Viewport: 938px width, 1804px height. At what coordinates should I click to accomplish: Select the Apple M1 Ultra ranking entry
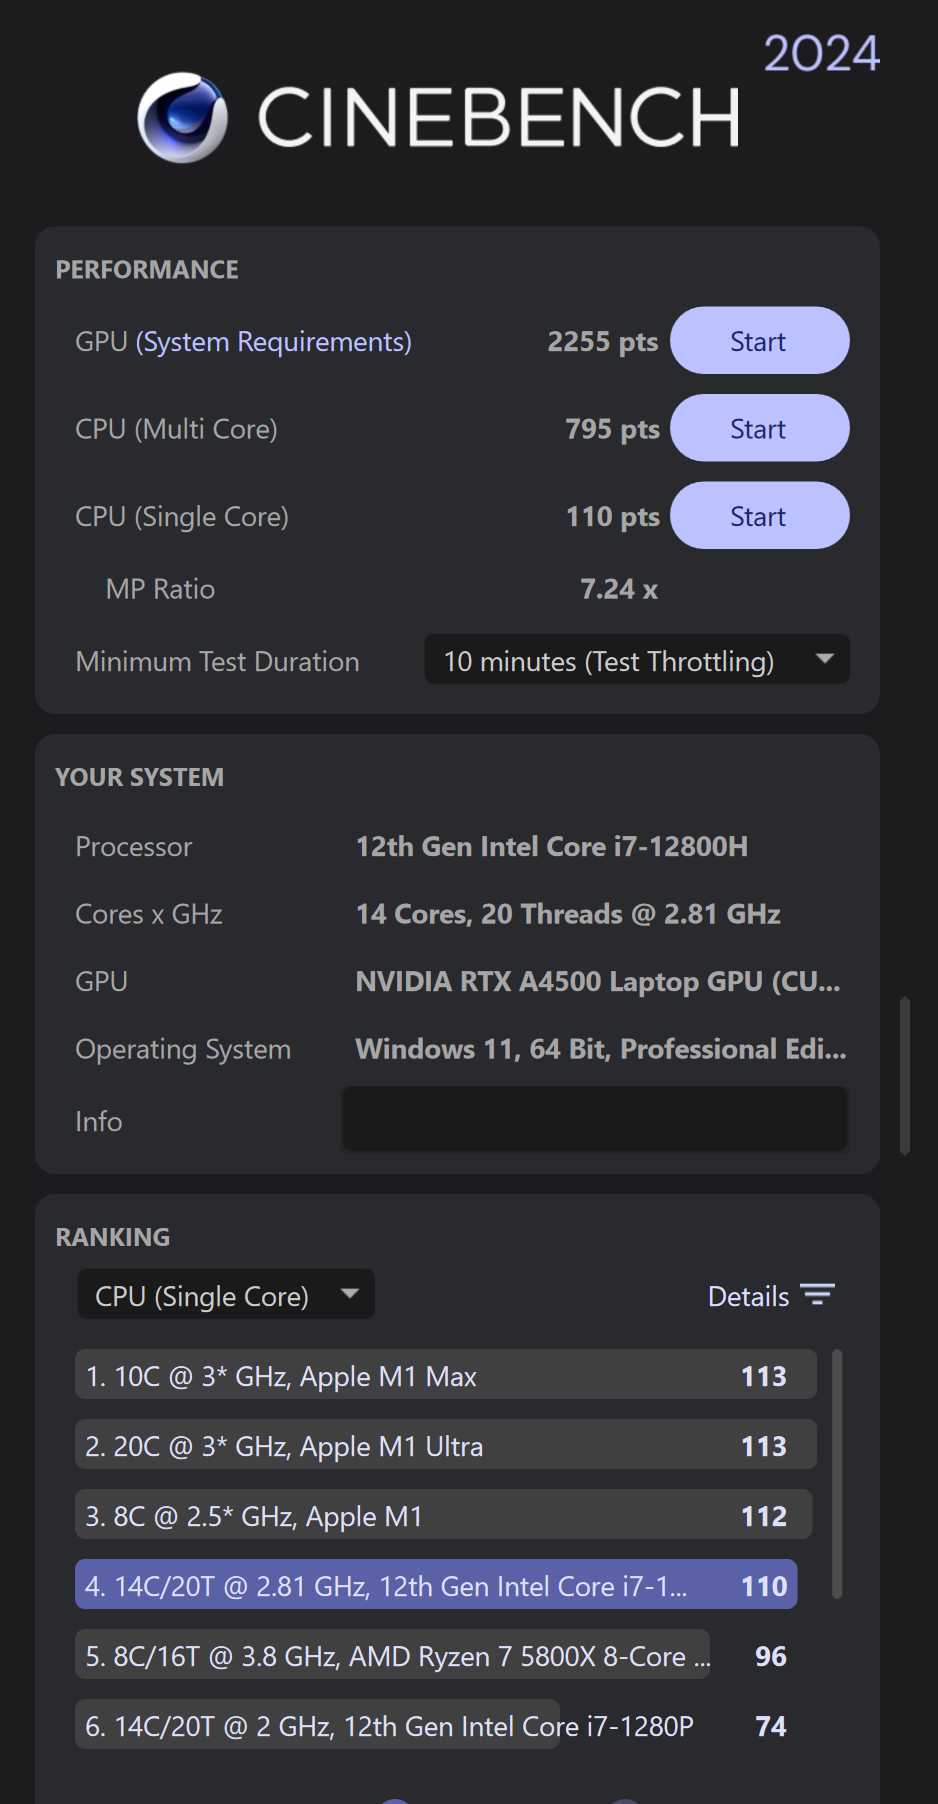[445, 1445]
